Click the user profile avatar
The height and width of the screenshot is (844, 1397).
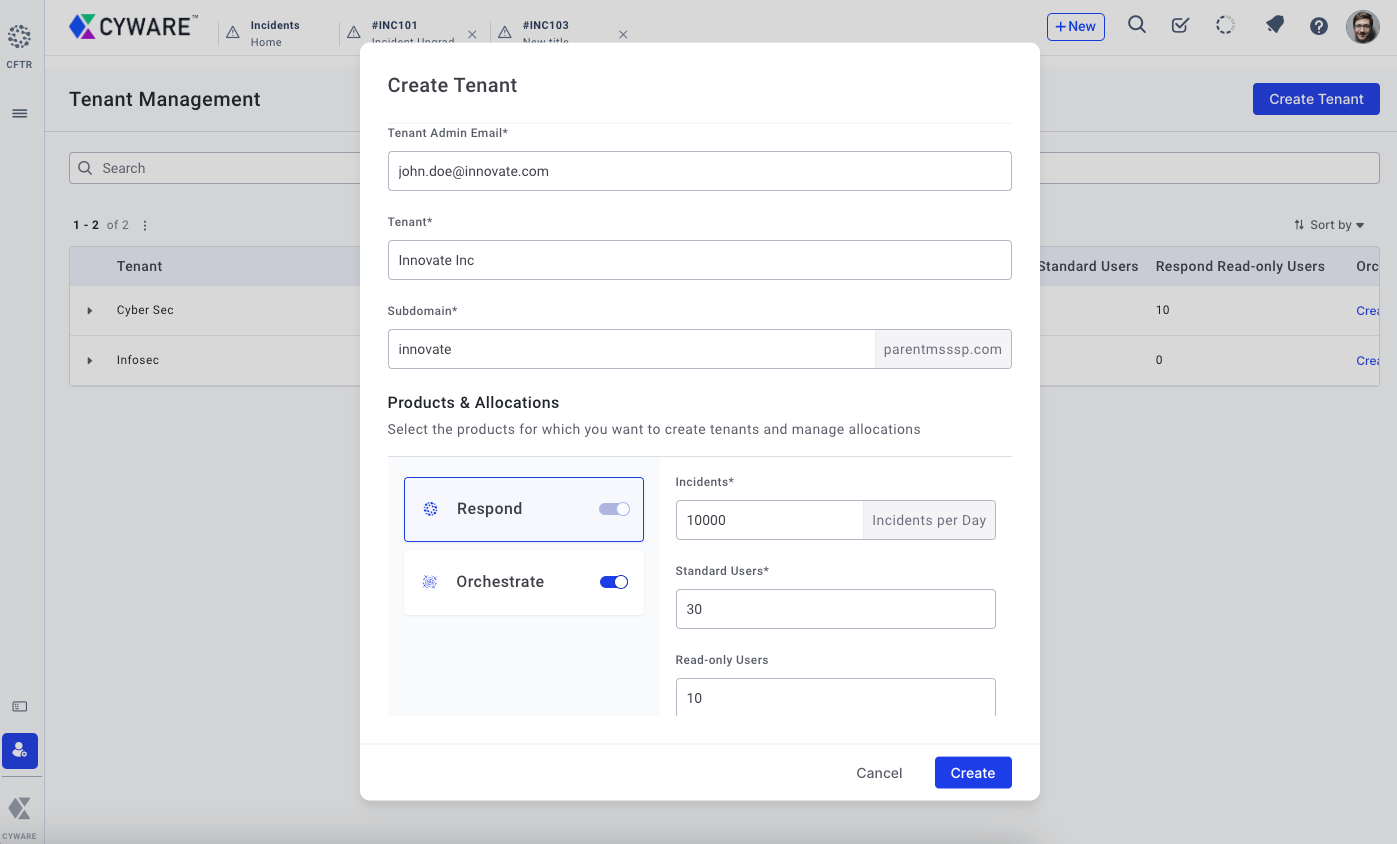tap(1362, 27)
